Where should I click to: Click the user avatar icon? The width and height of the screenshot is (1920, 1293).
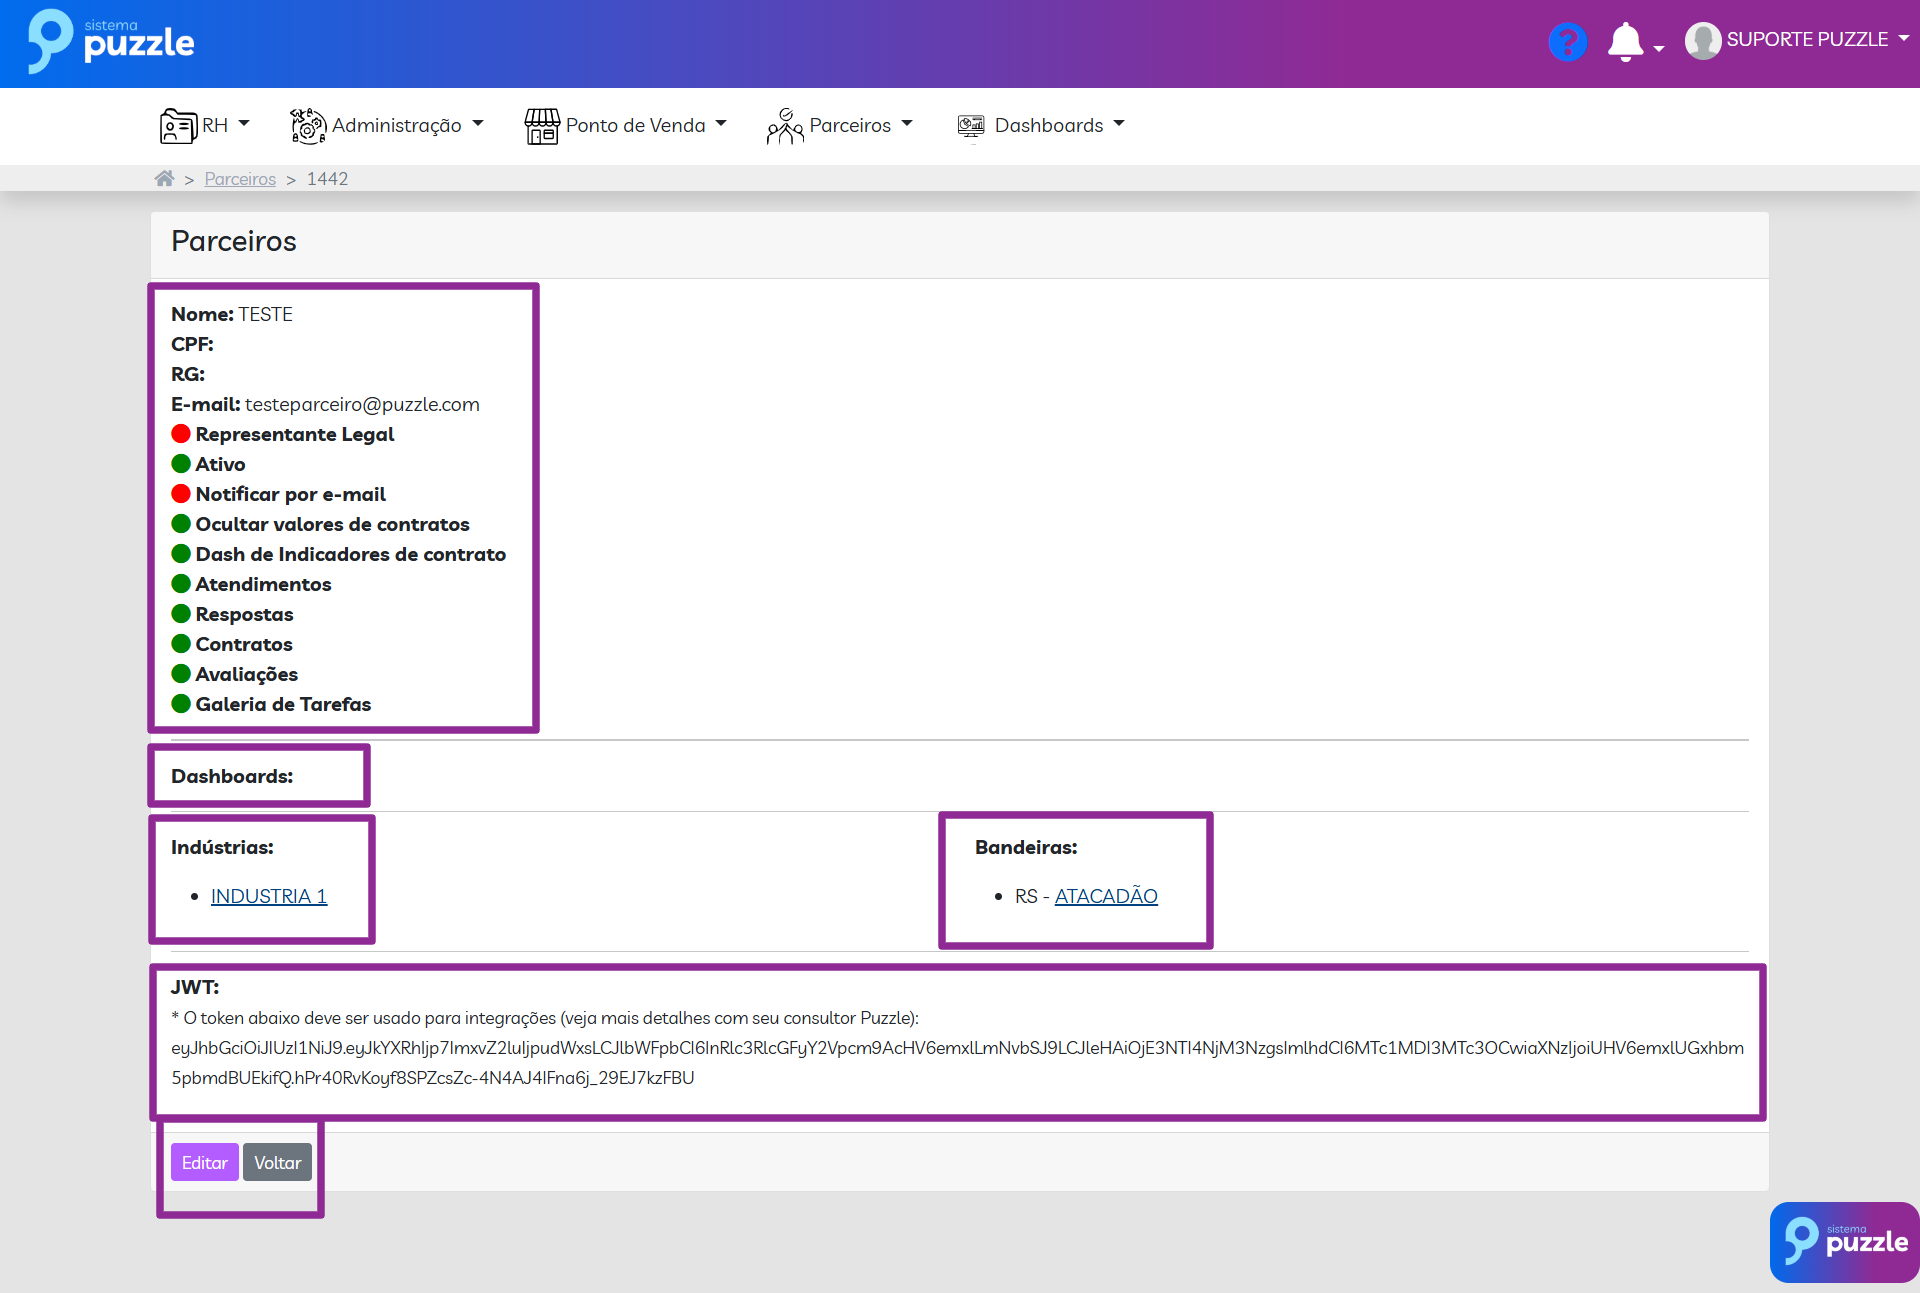1702,40
